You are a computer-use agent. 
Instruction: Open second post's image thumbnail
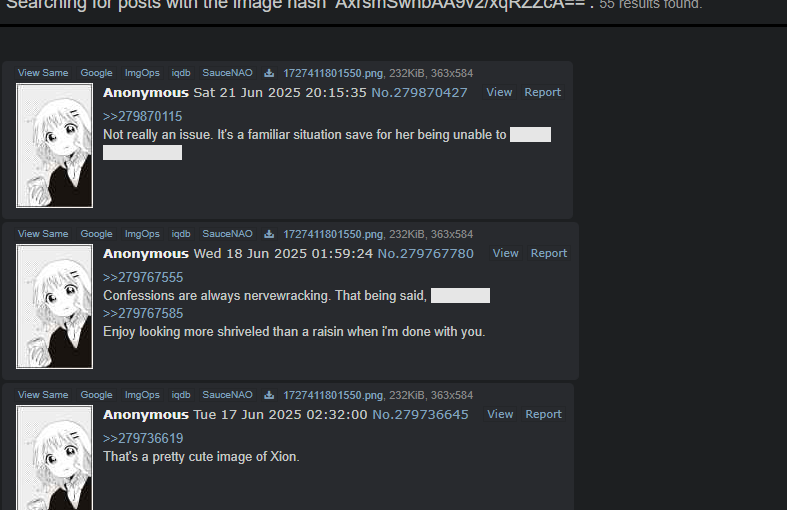point(54,306)
